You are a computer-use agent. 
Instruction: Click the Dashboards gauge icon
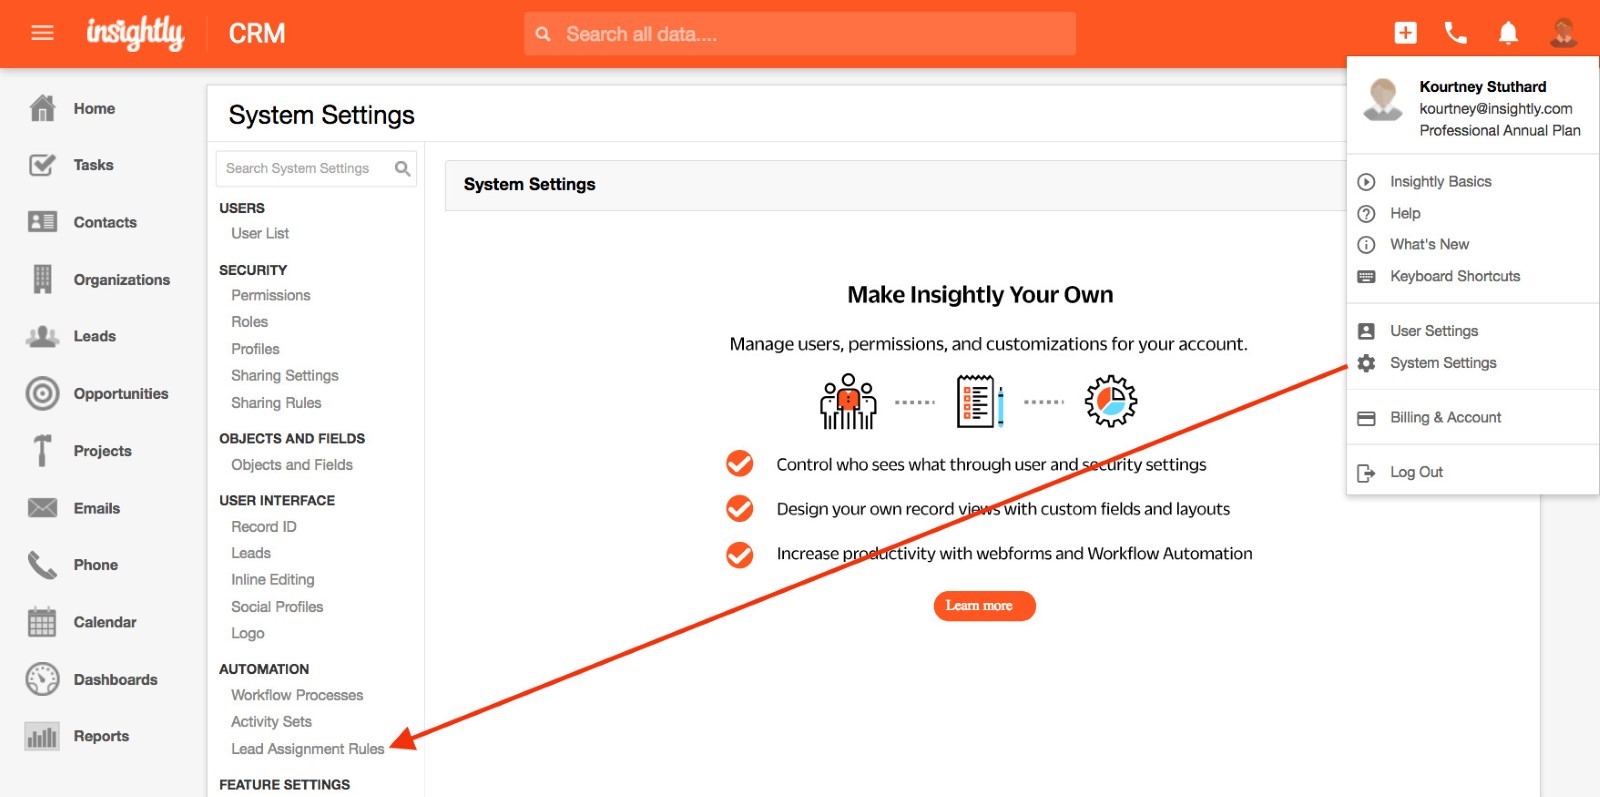[x=42, y=679]
